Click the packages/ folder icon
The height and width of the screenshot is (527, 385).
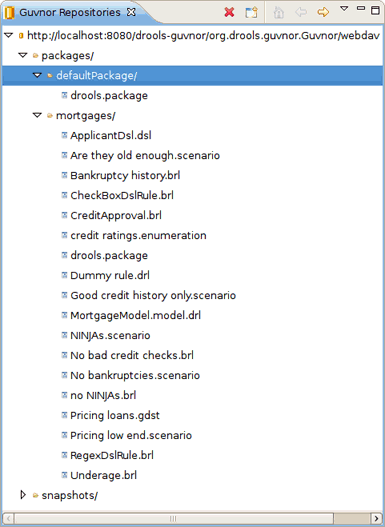tap(35, 55)
